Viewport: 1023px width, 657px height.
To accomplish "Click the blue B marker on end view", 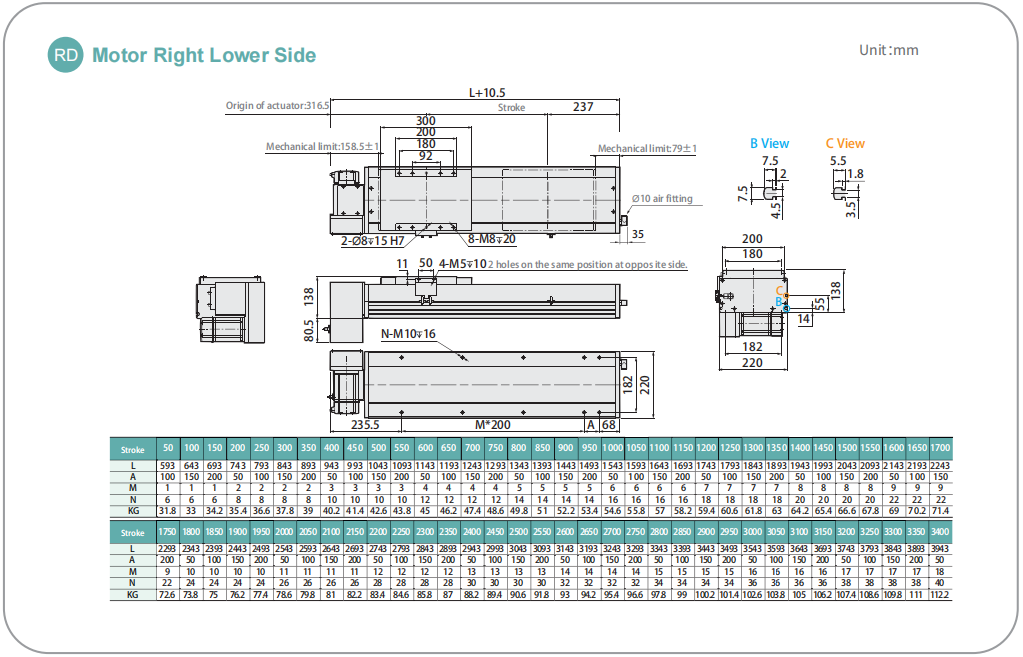I will tap(780, 301).
